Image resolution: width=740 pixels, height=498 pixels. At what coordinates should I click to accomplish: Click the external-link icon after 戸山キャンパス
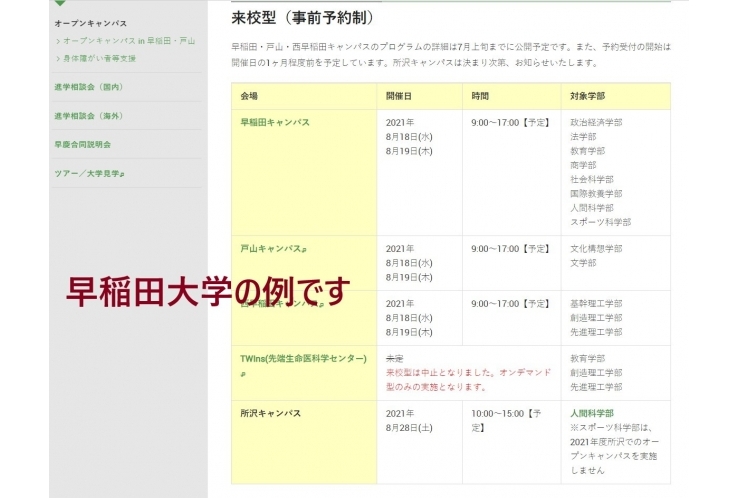coord(304,250)
